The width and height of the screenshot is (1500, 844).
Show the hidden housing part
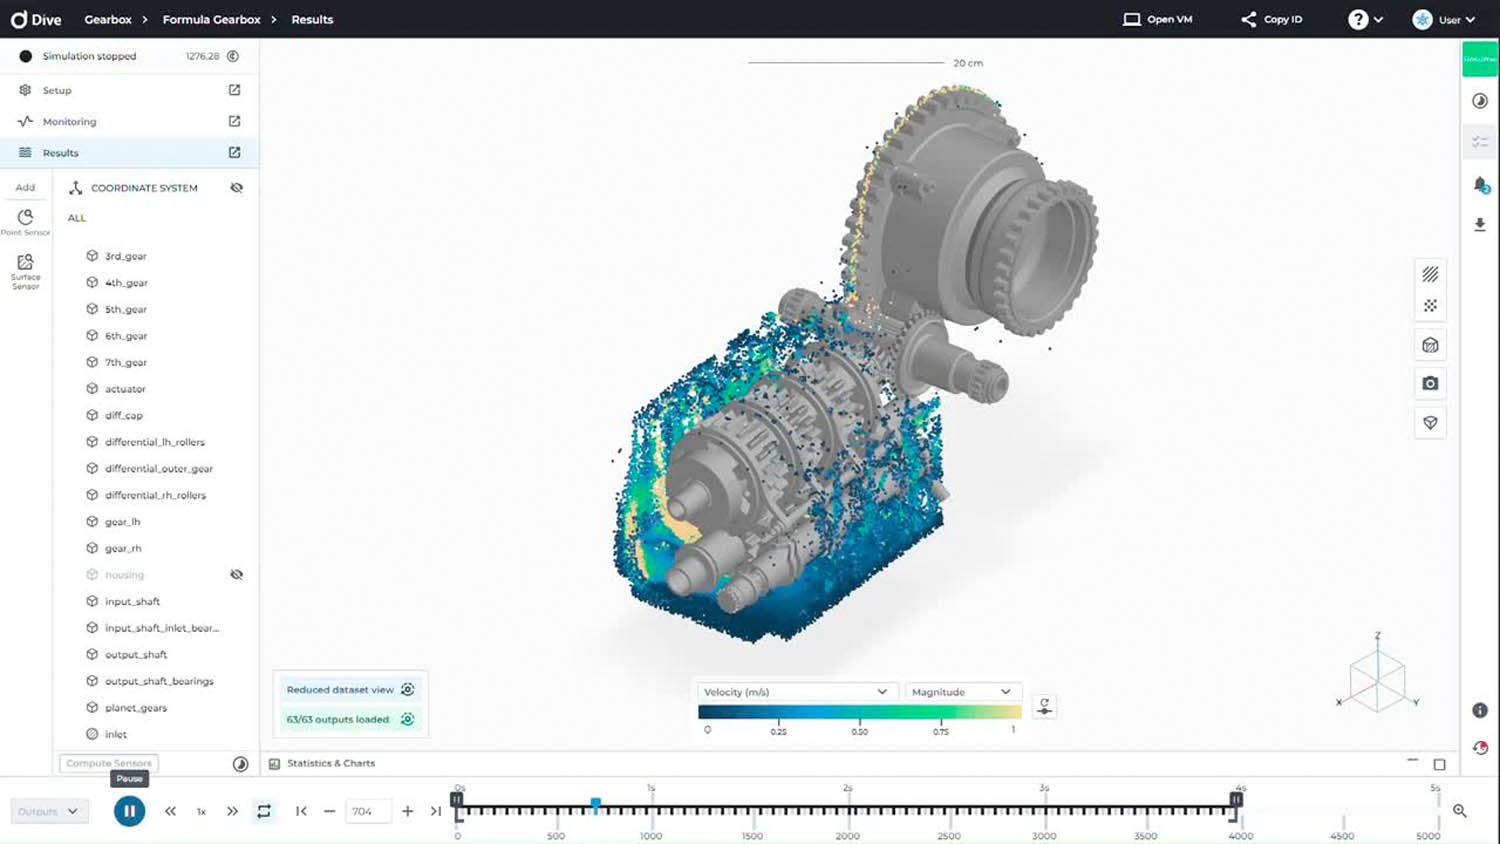[236, 575]
